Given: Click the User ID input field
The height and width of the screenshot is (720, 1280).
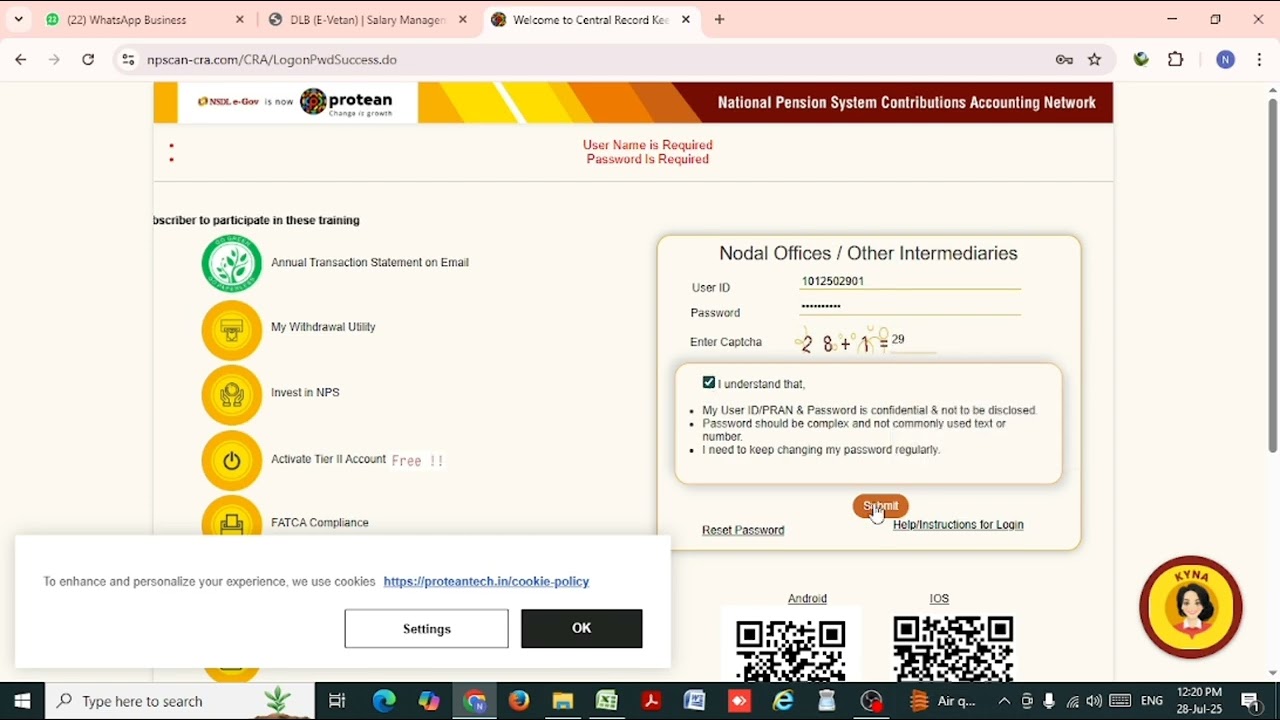Looking at the screenshot, I should (x=910, y=282).
